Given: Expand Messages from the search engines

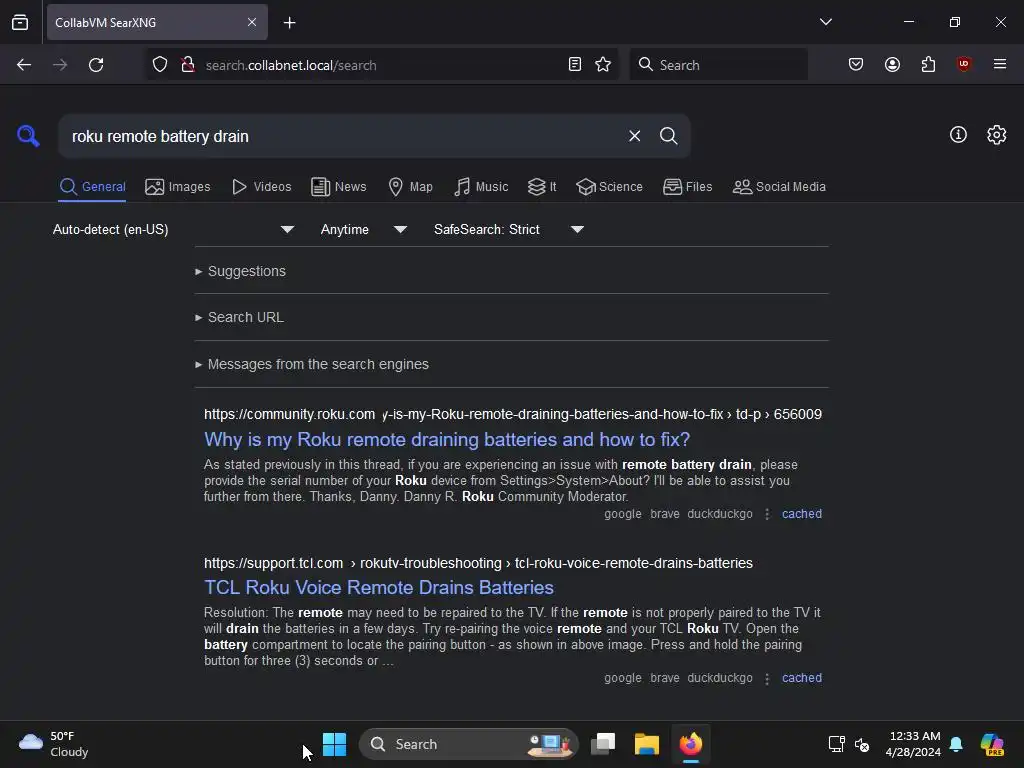Looking at the screenshot, I should coord(312,364).
